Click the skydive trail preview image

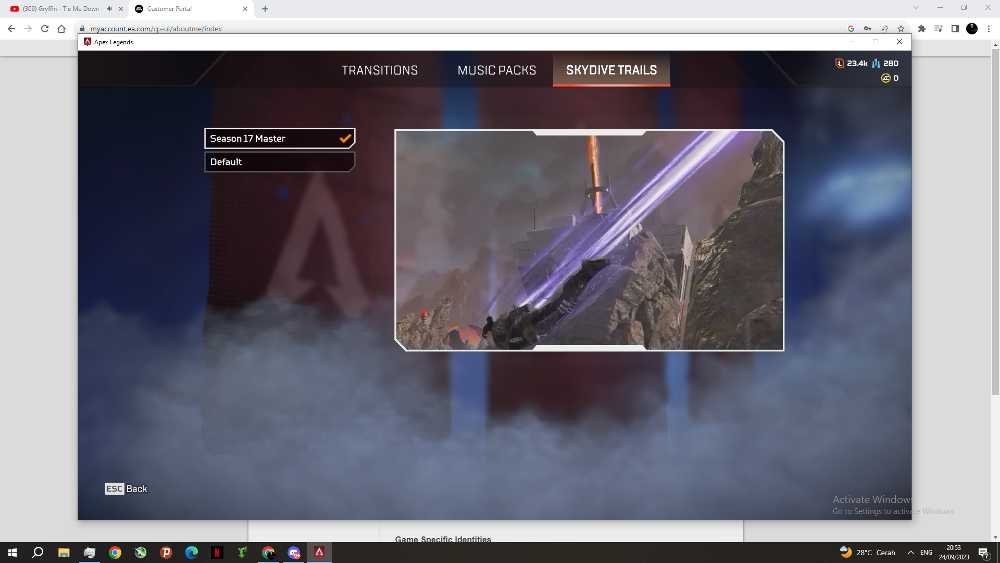589,240
